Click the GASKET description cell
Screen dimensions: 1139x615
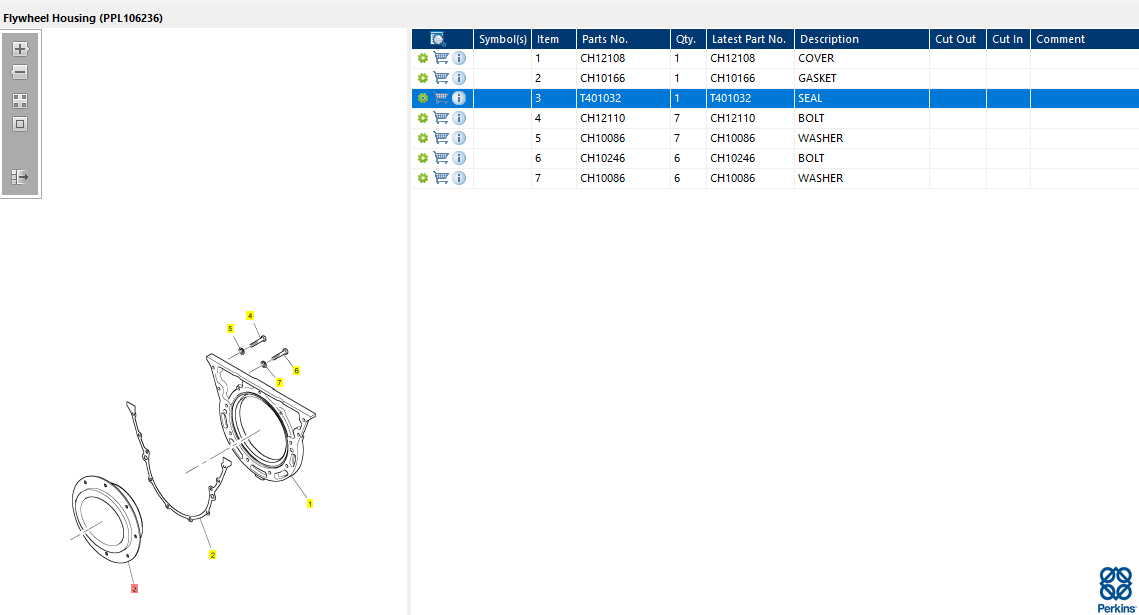862,78
